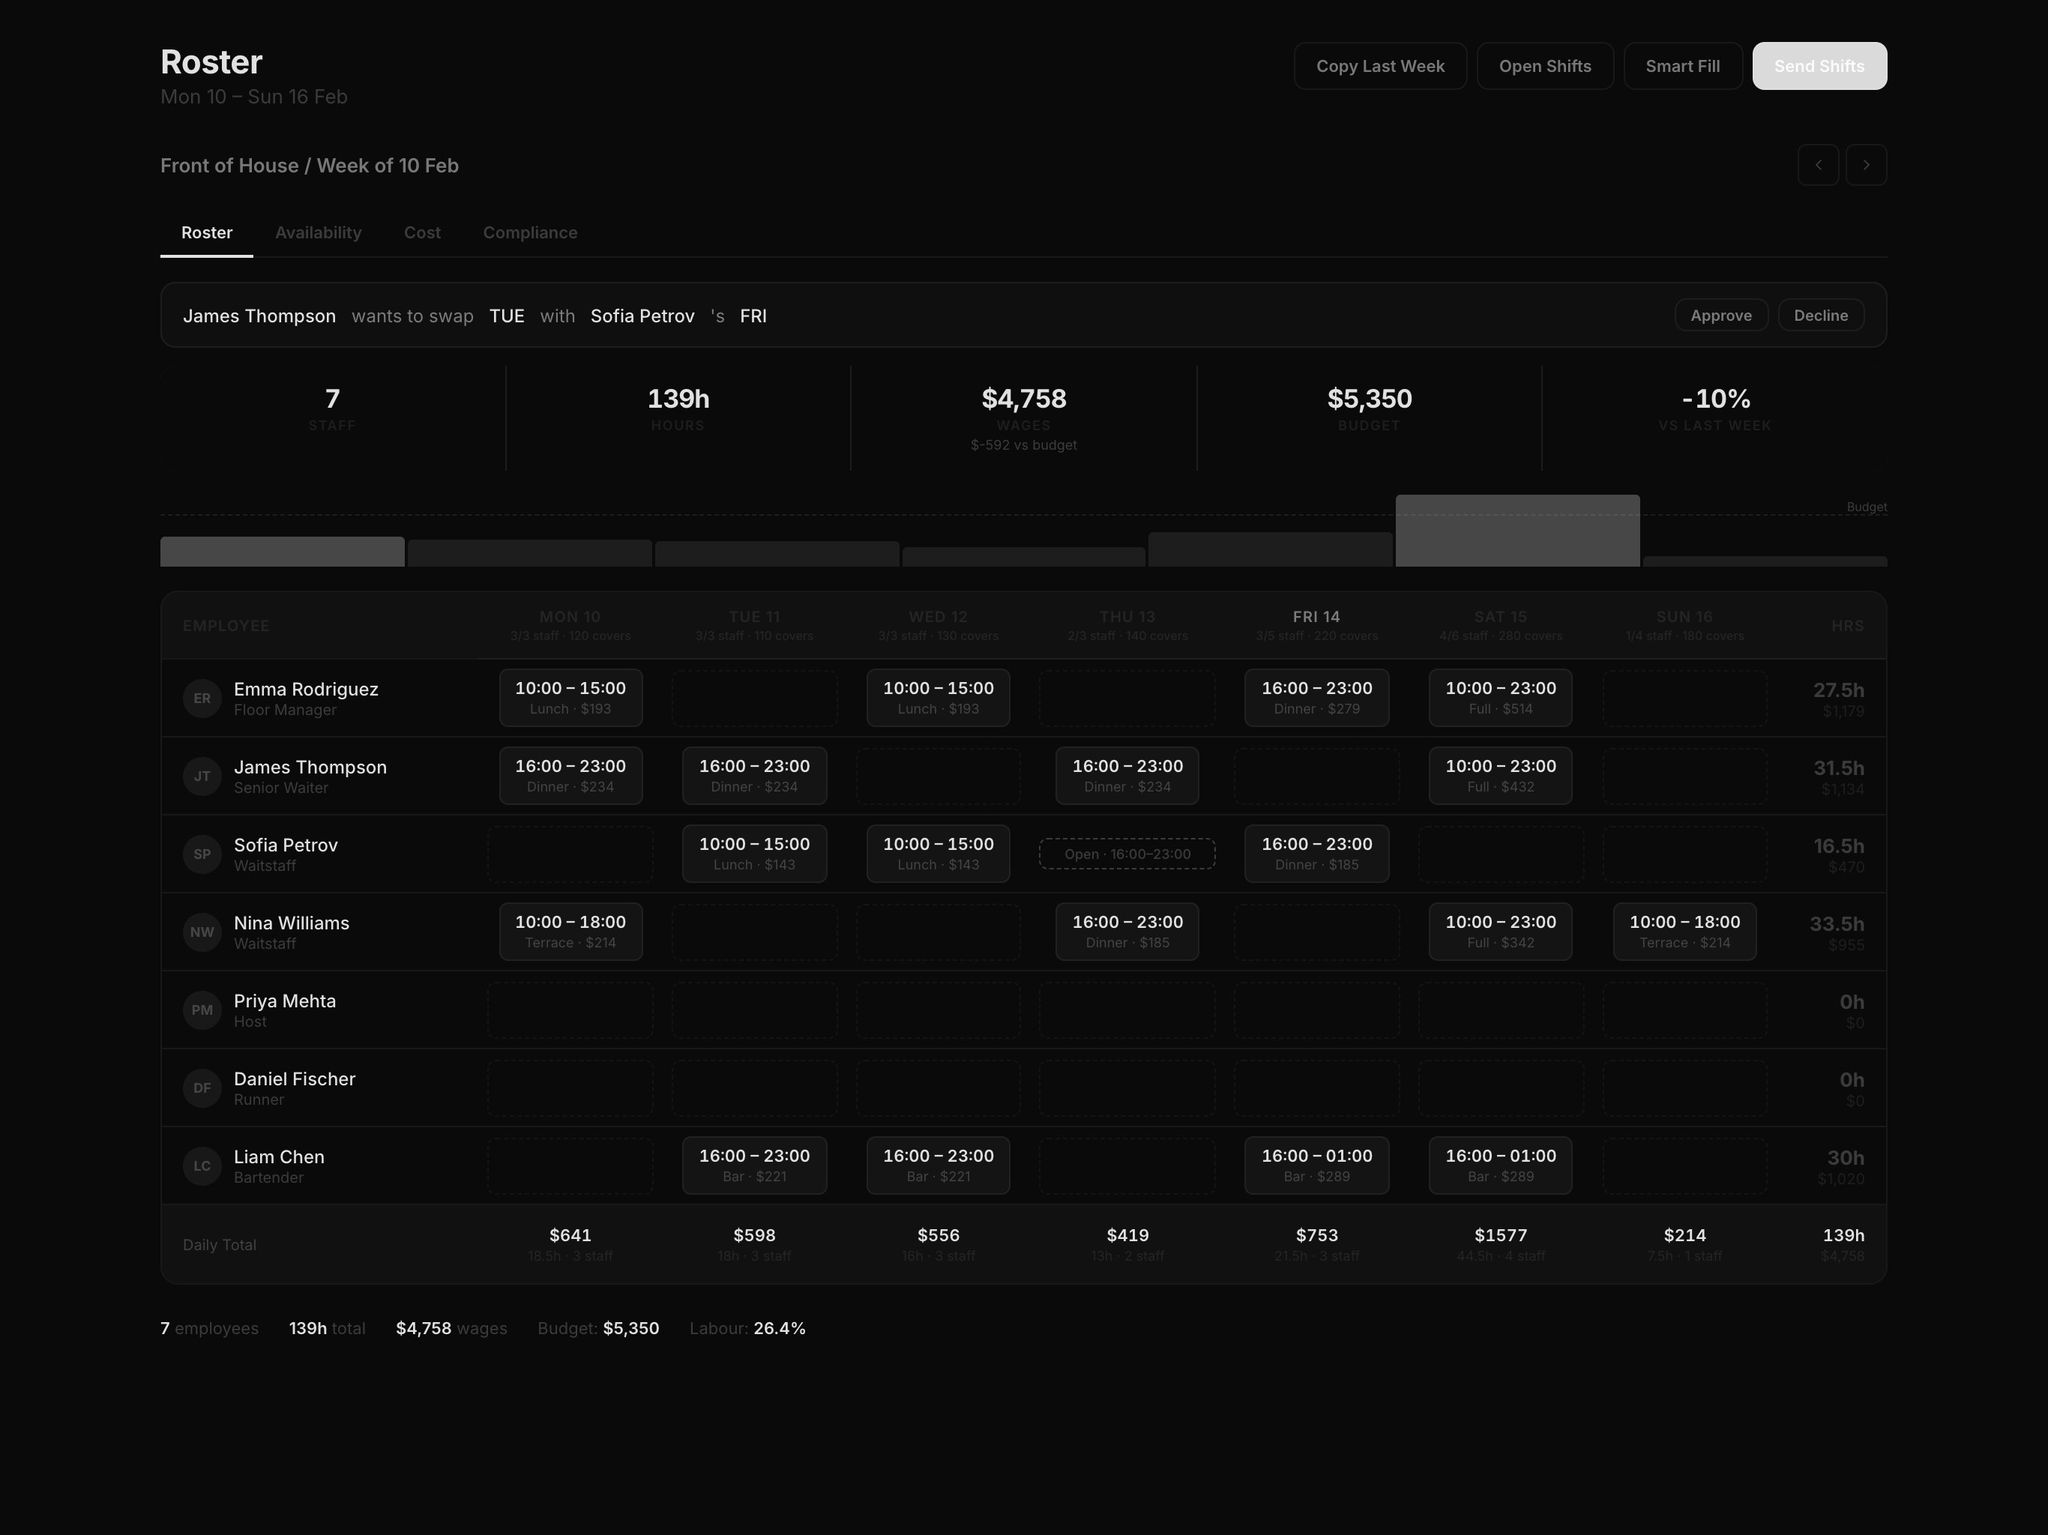Open Sofia Petrov's Friday dinner shift

click(1316, 854)
